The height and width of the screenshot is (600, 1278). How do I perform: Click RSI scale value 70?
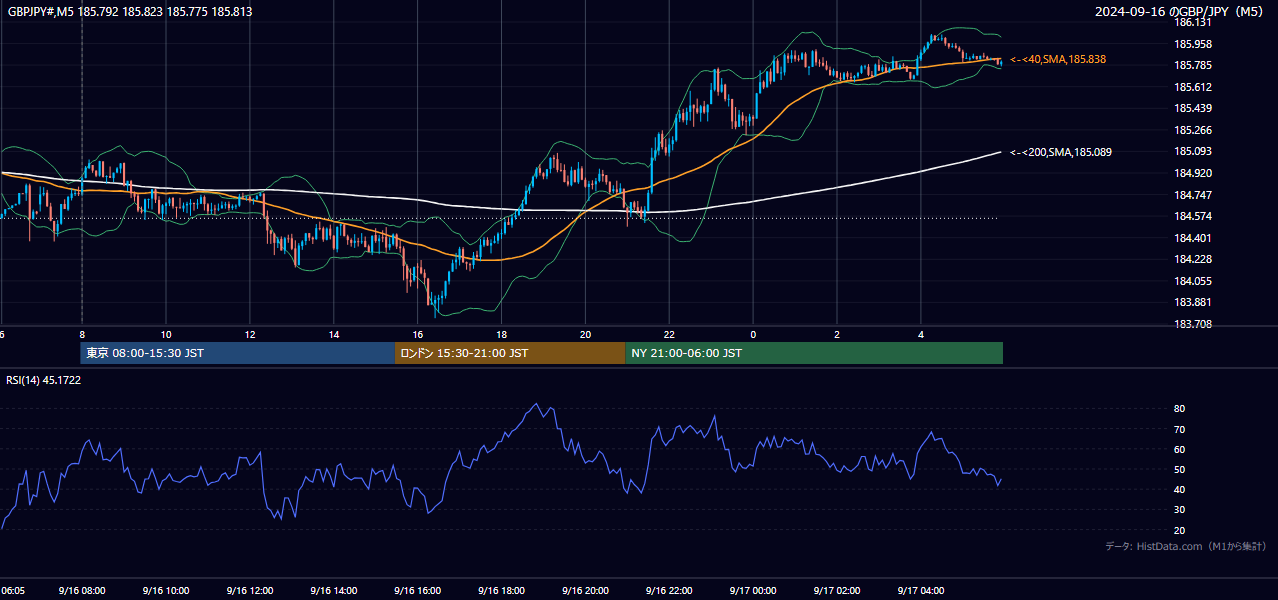tap(1180, 429)
